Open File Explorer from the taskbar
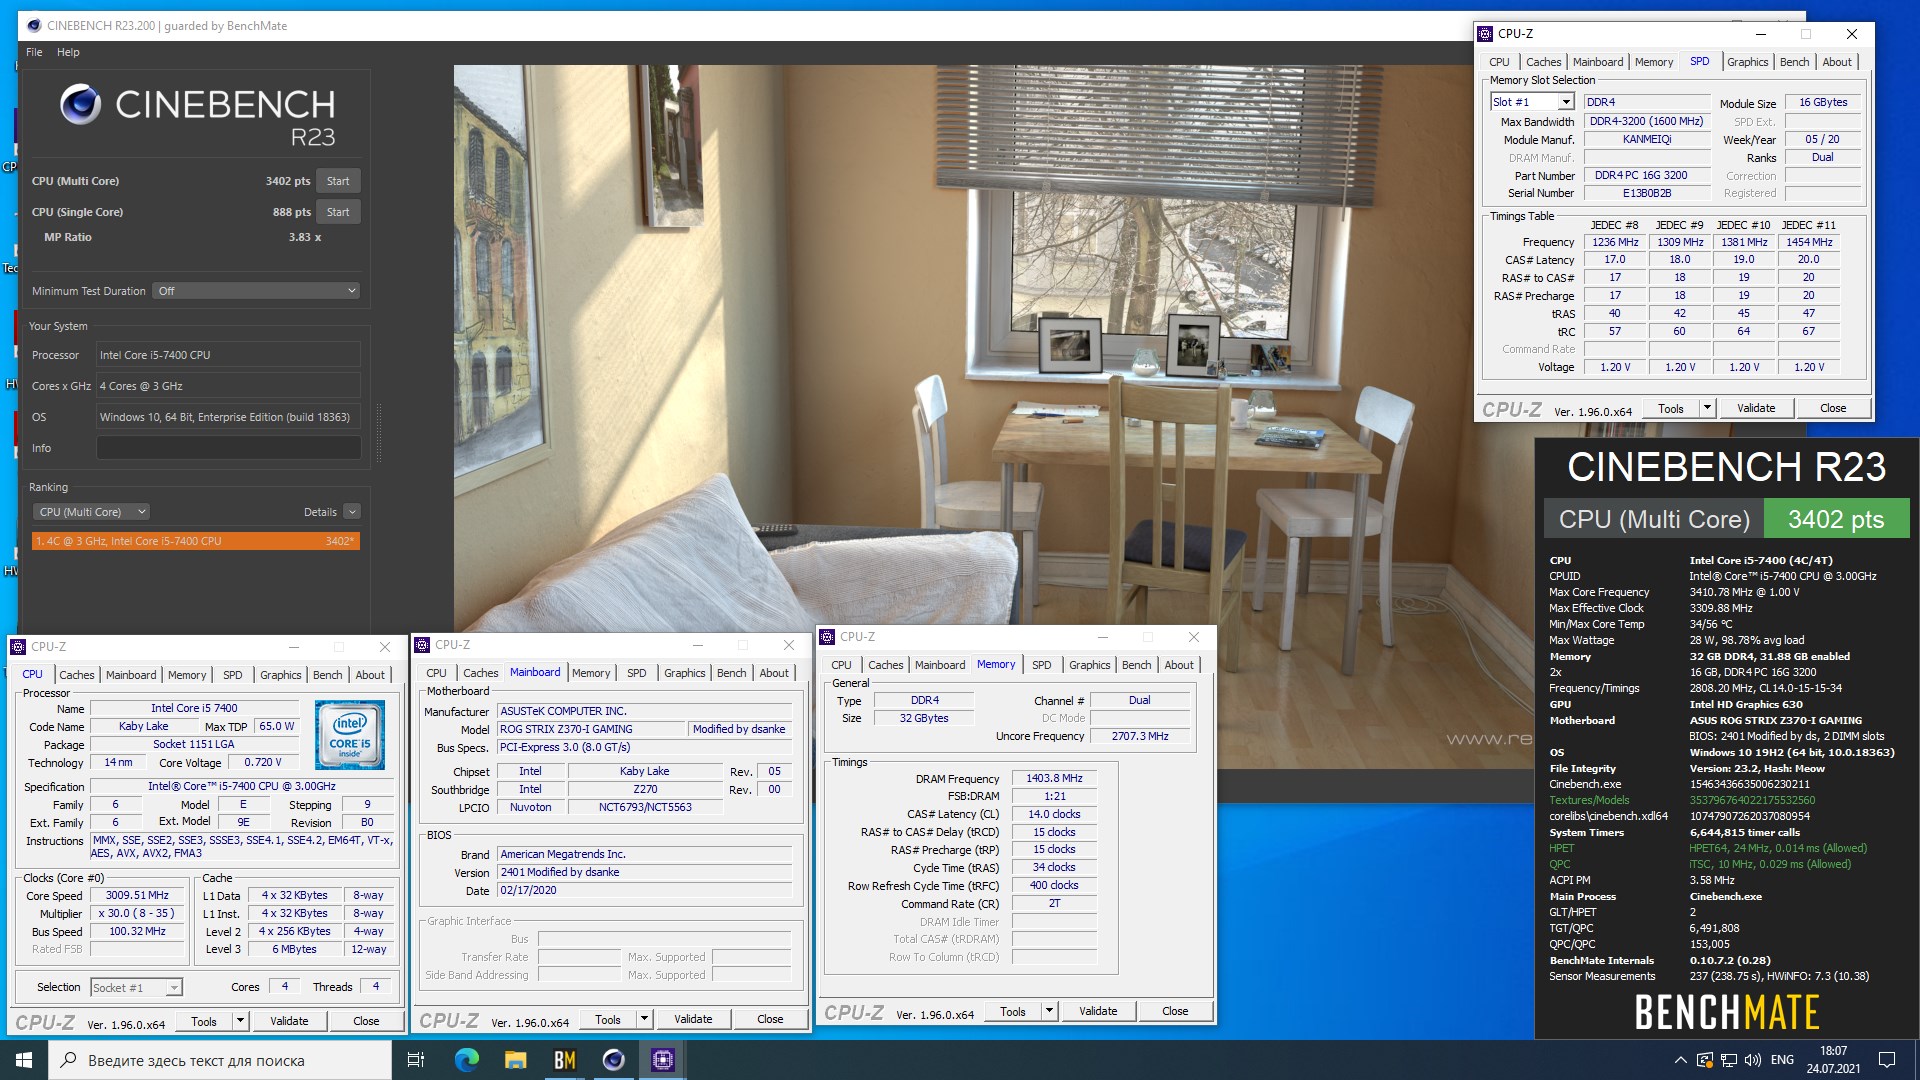1920x1080 pixels. tap(515, 1060)
